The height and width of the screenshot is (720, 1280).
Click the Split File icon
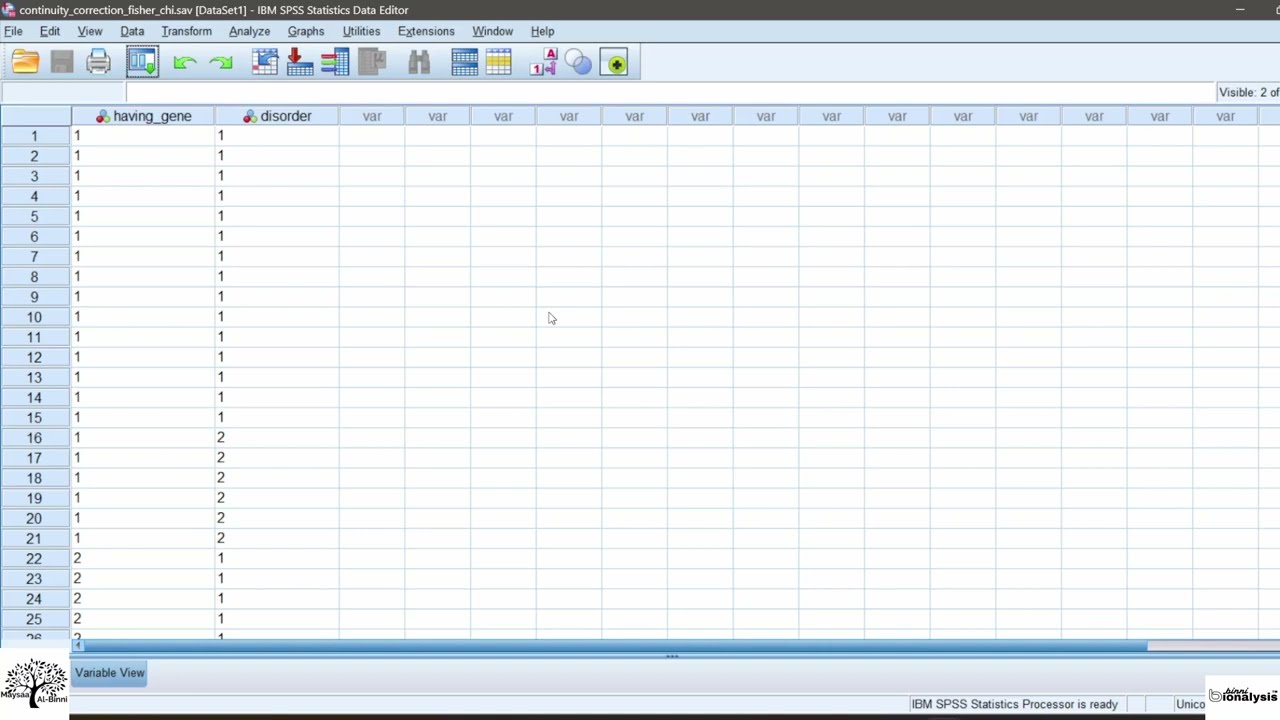(x=464, y=63)
